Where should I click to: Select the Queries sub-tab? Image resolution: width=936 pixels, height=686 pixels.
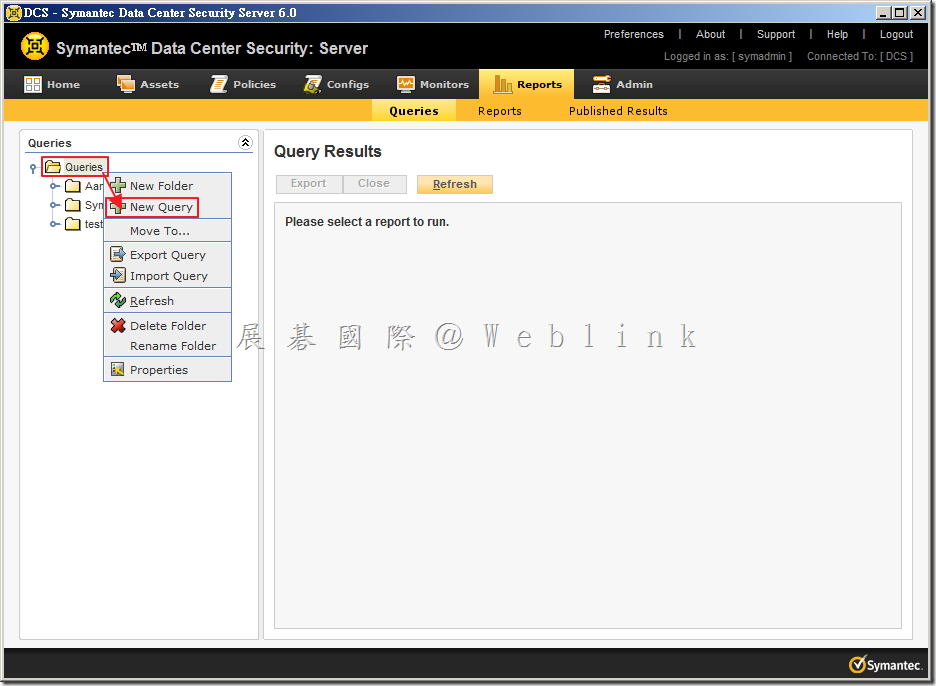(x=414, y=110)
